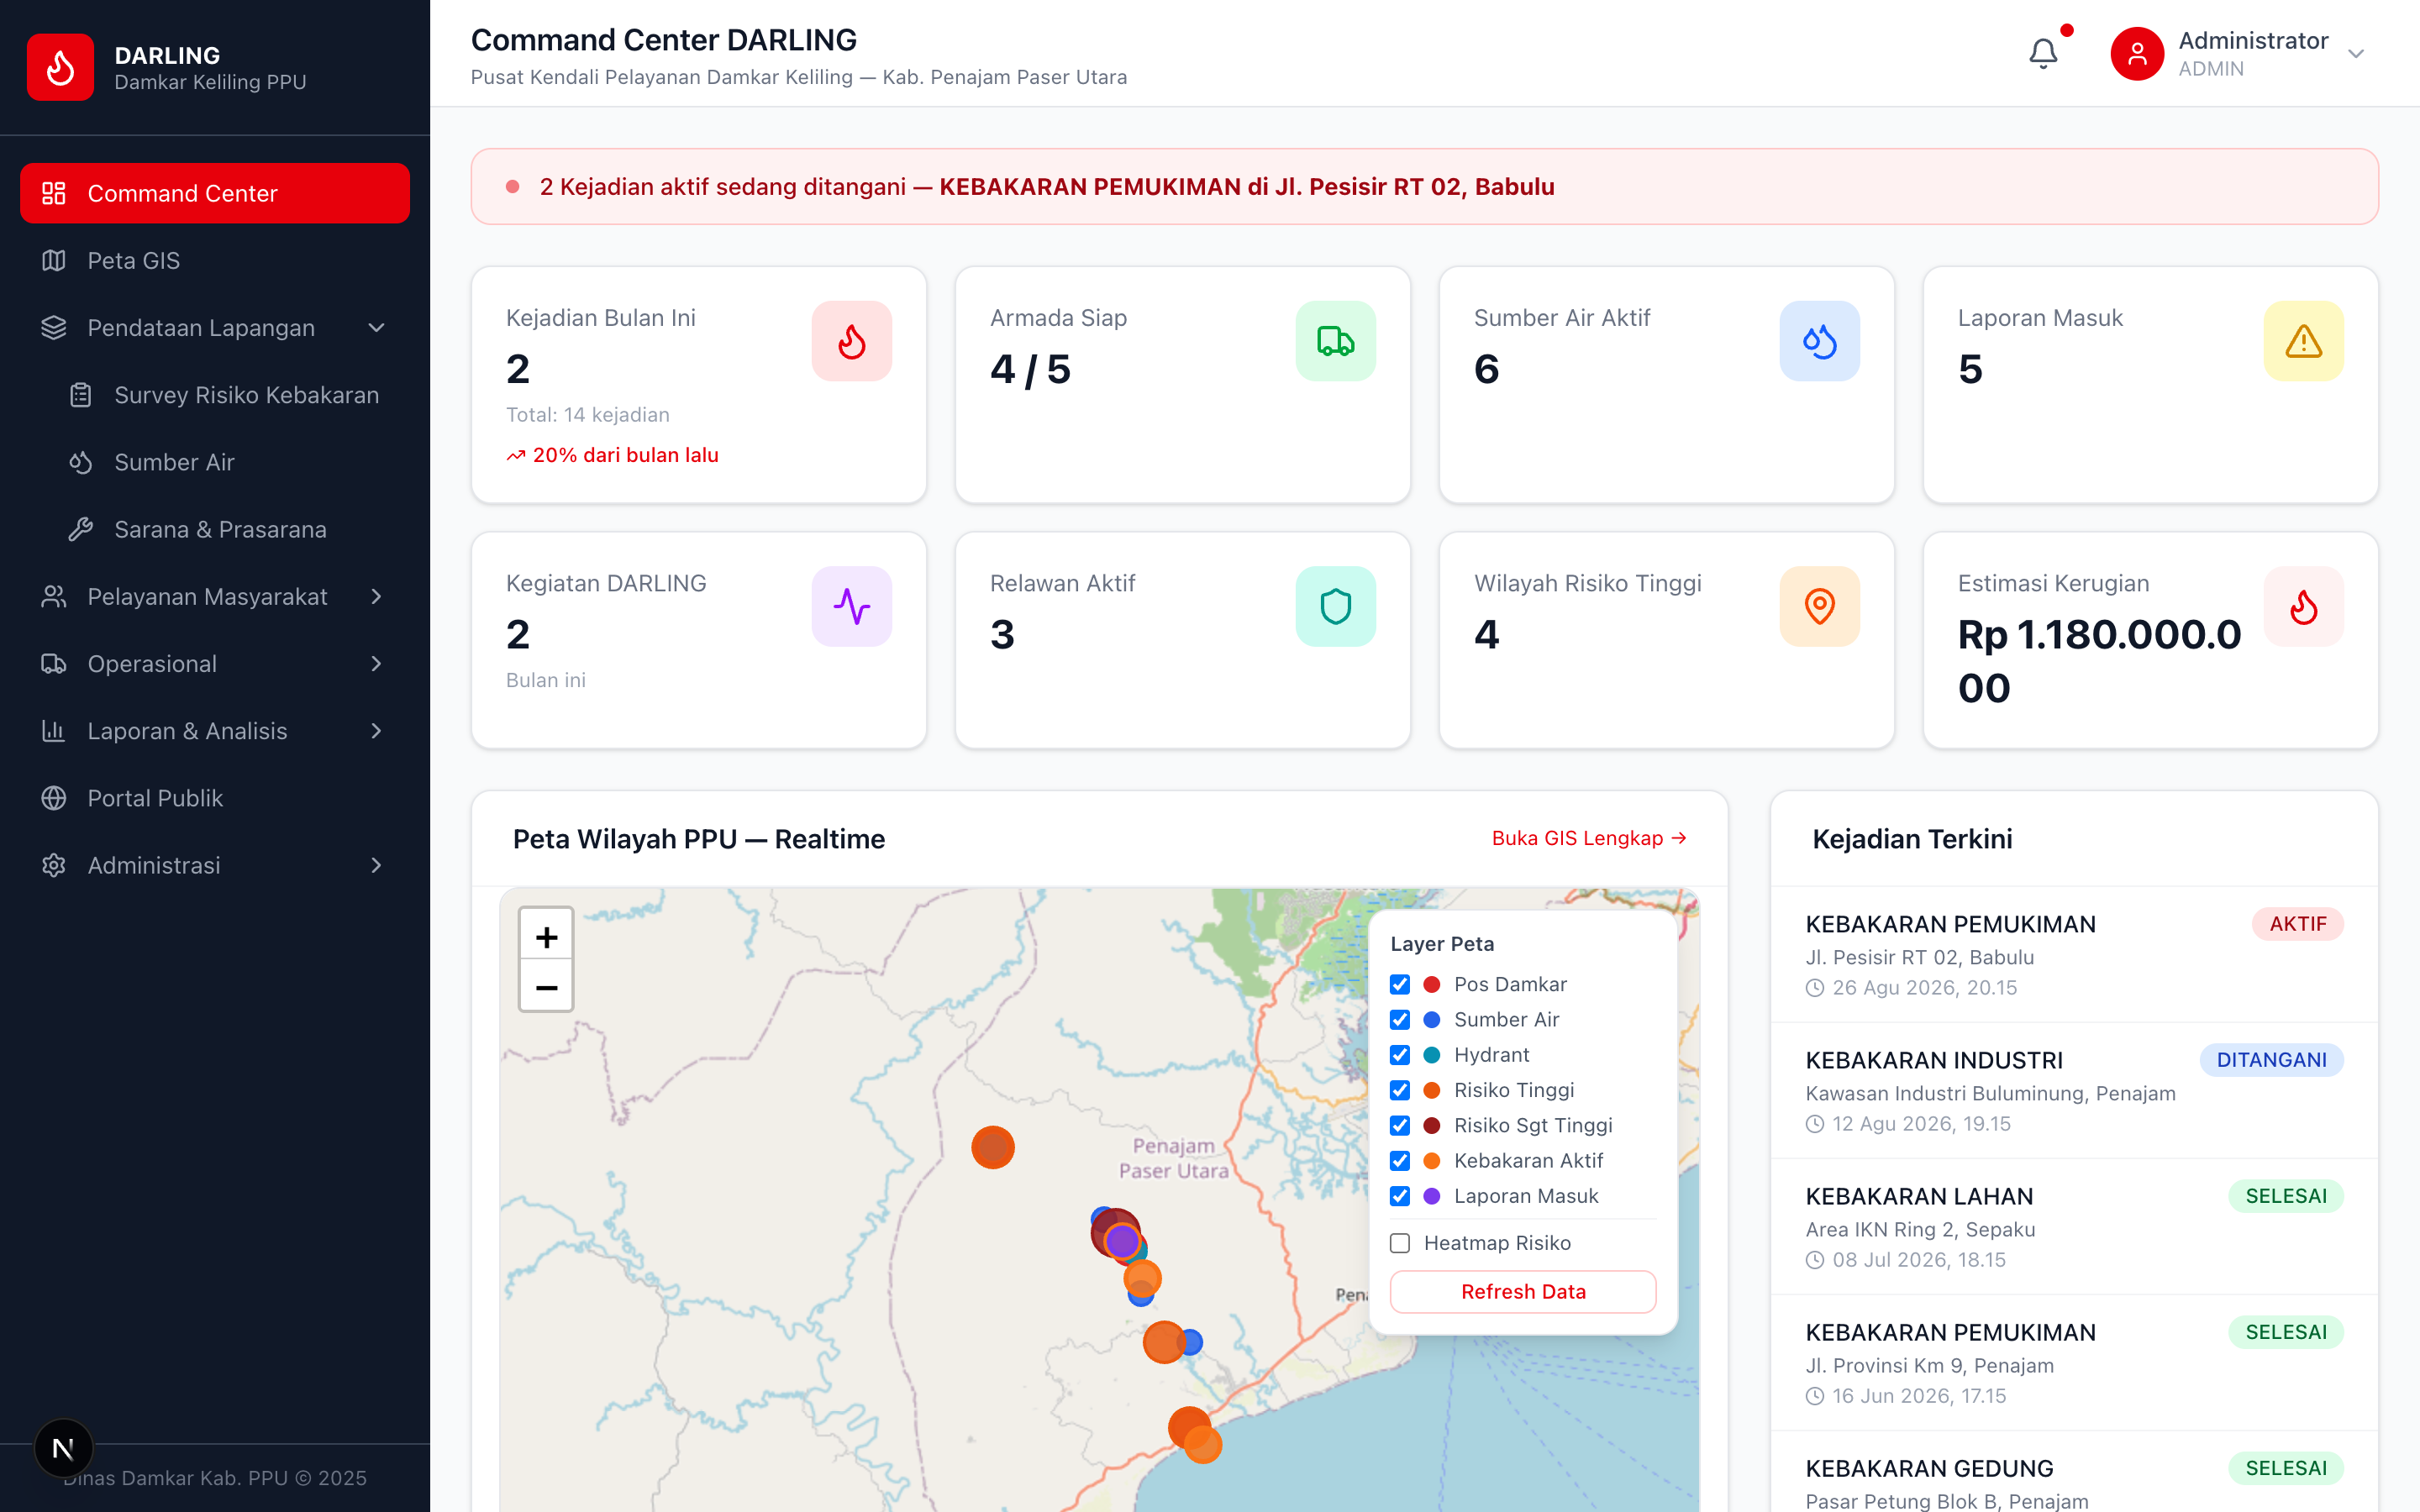Uncheck the Laporan Masuk map layer
Viewport: 2420px width, 1512px height.
(x=1400, y=1196)
